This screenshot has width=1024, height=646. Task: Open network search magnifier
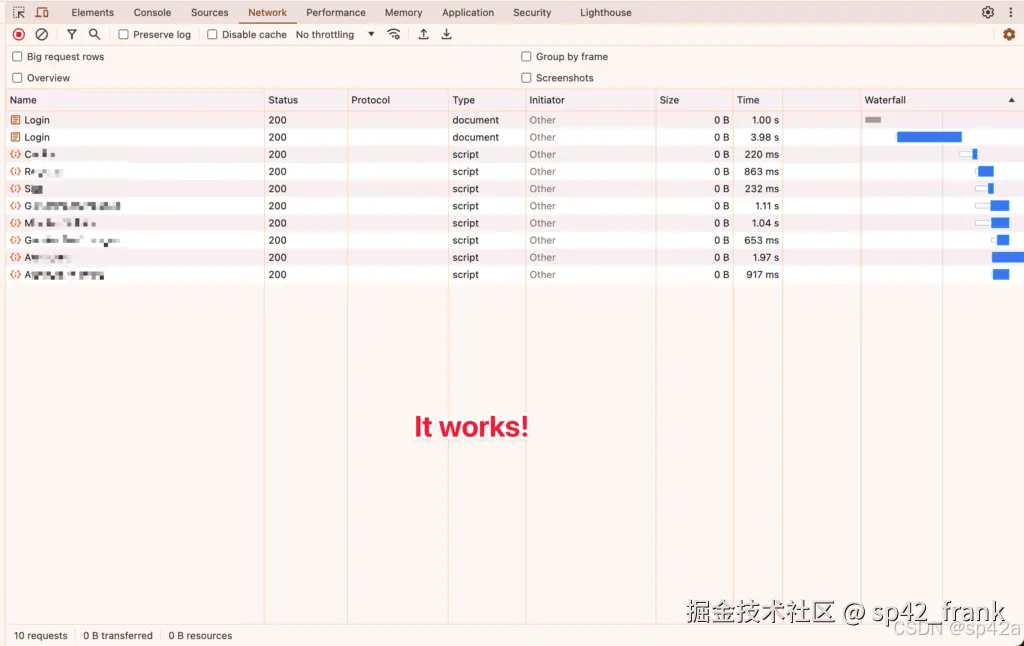click(95, 35)
